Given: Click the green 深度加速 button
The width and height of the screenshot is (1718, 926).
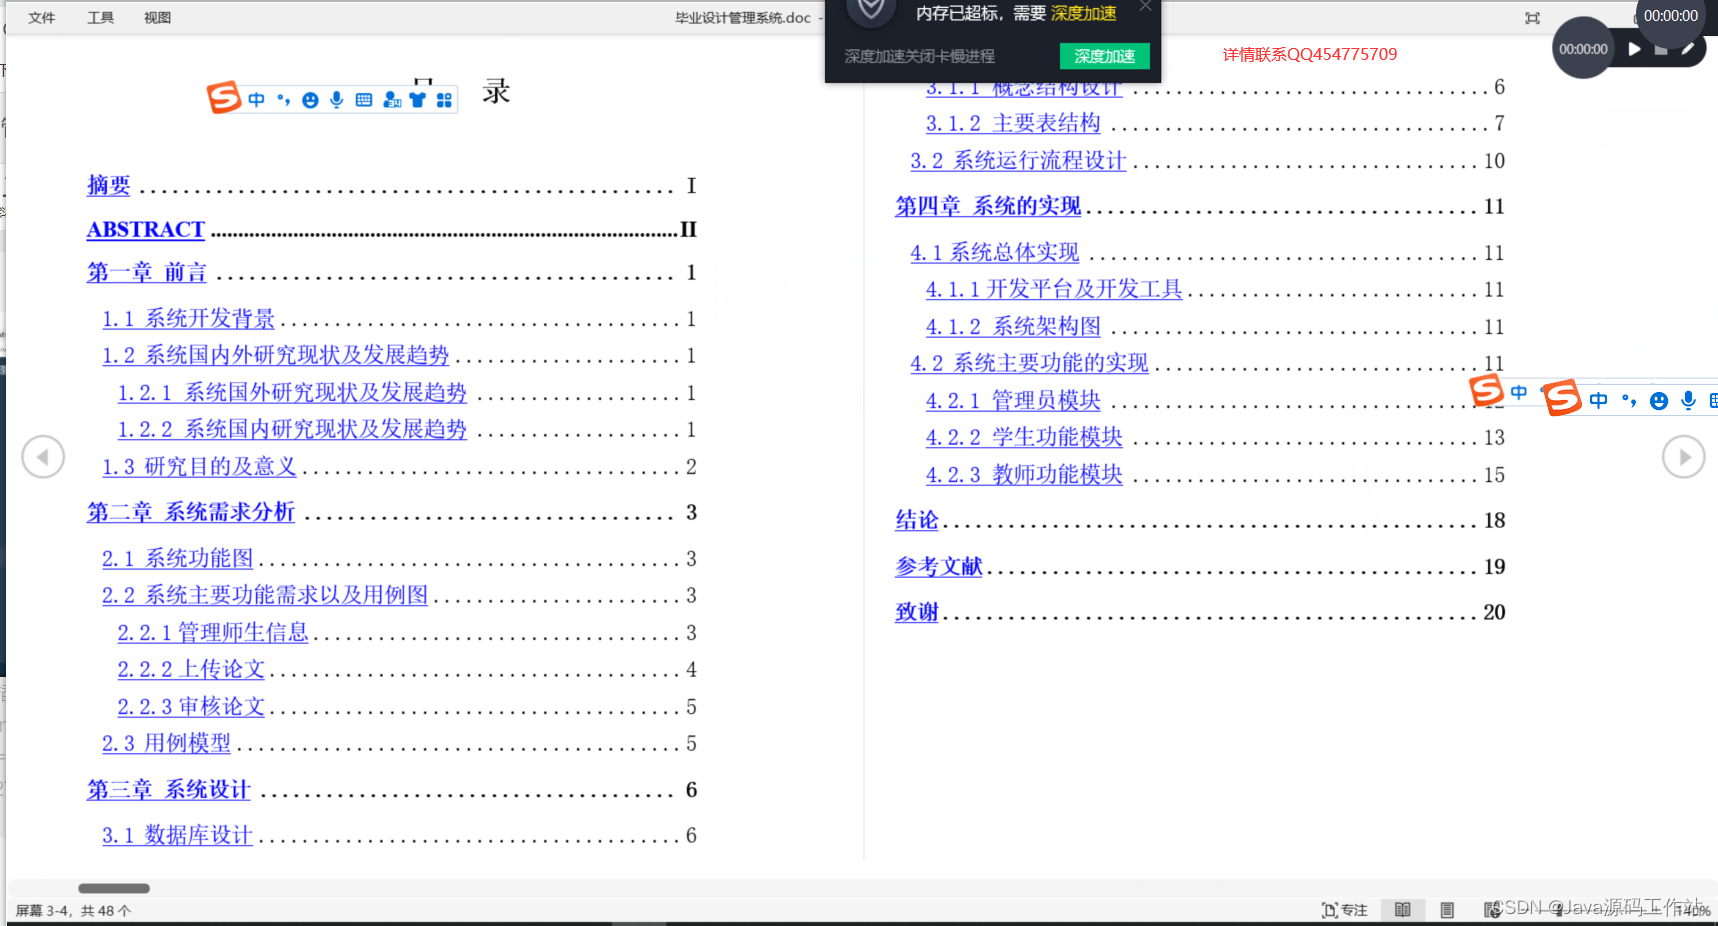Looking at the screenshot, I should point(1104,56).
